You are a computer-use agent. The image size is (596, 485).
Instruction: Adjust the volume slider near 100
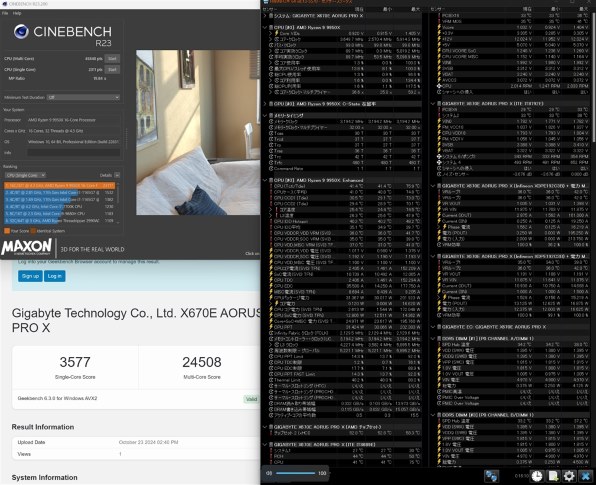(x=296, y=473)
